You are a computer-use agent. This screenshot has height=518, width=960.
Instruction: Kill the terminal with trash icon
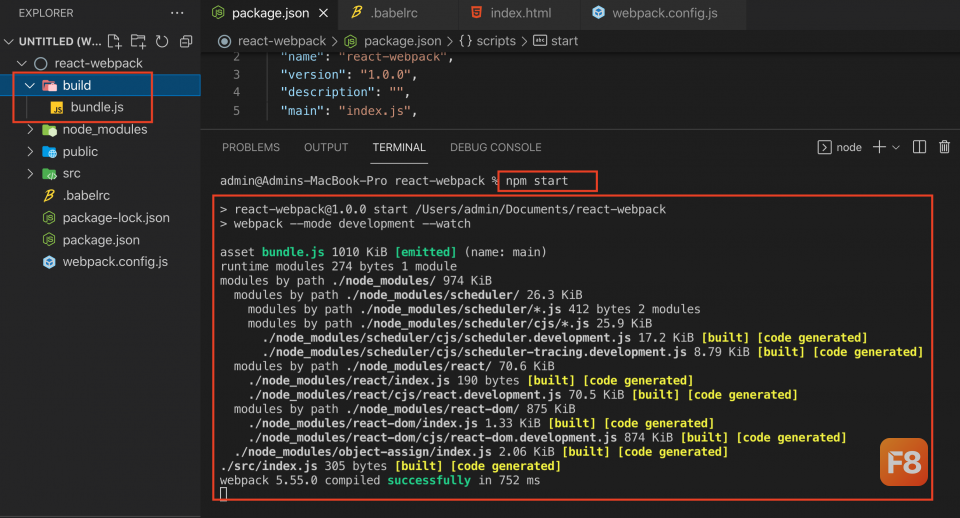(x=945, y=147)
